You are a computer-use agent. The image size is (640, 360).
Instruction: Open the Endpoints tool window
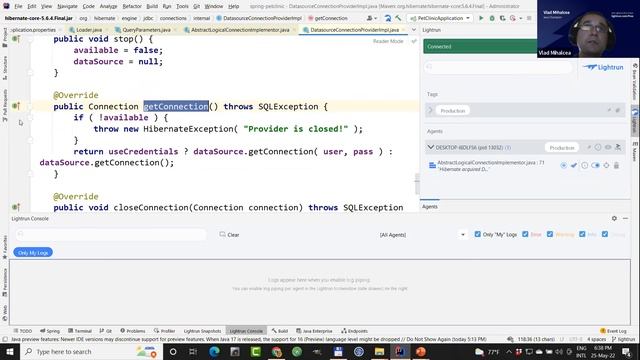[x=354, y=331]
